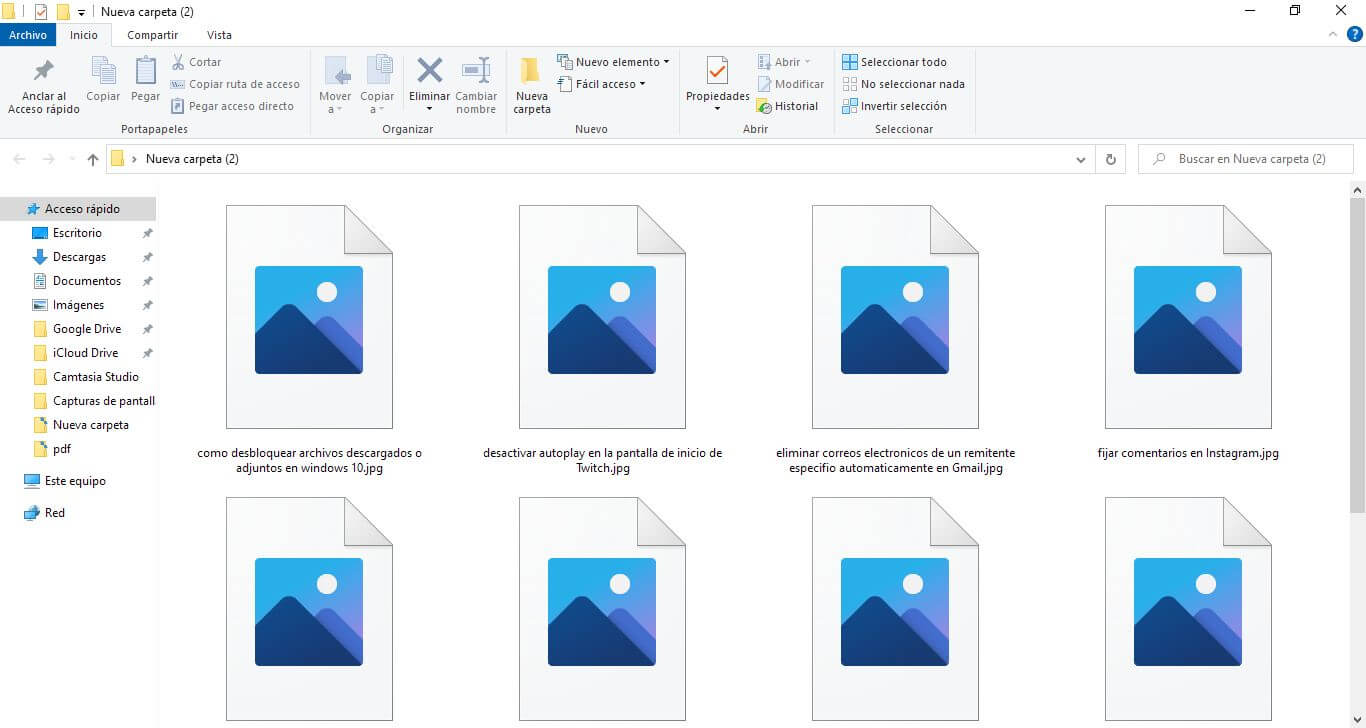
Task: Open Escritorio in the sidebar
Action: click(77, 233)
